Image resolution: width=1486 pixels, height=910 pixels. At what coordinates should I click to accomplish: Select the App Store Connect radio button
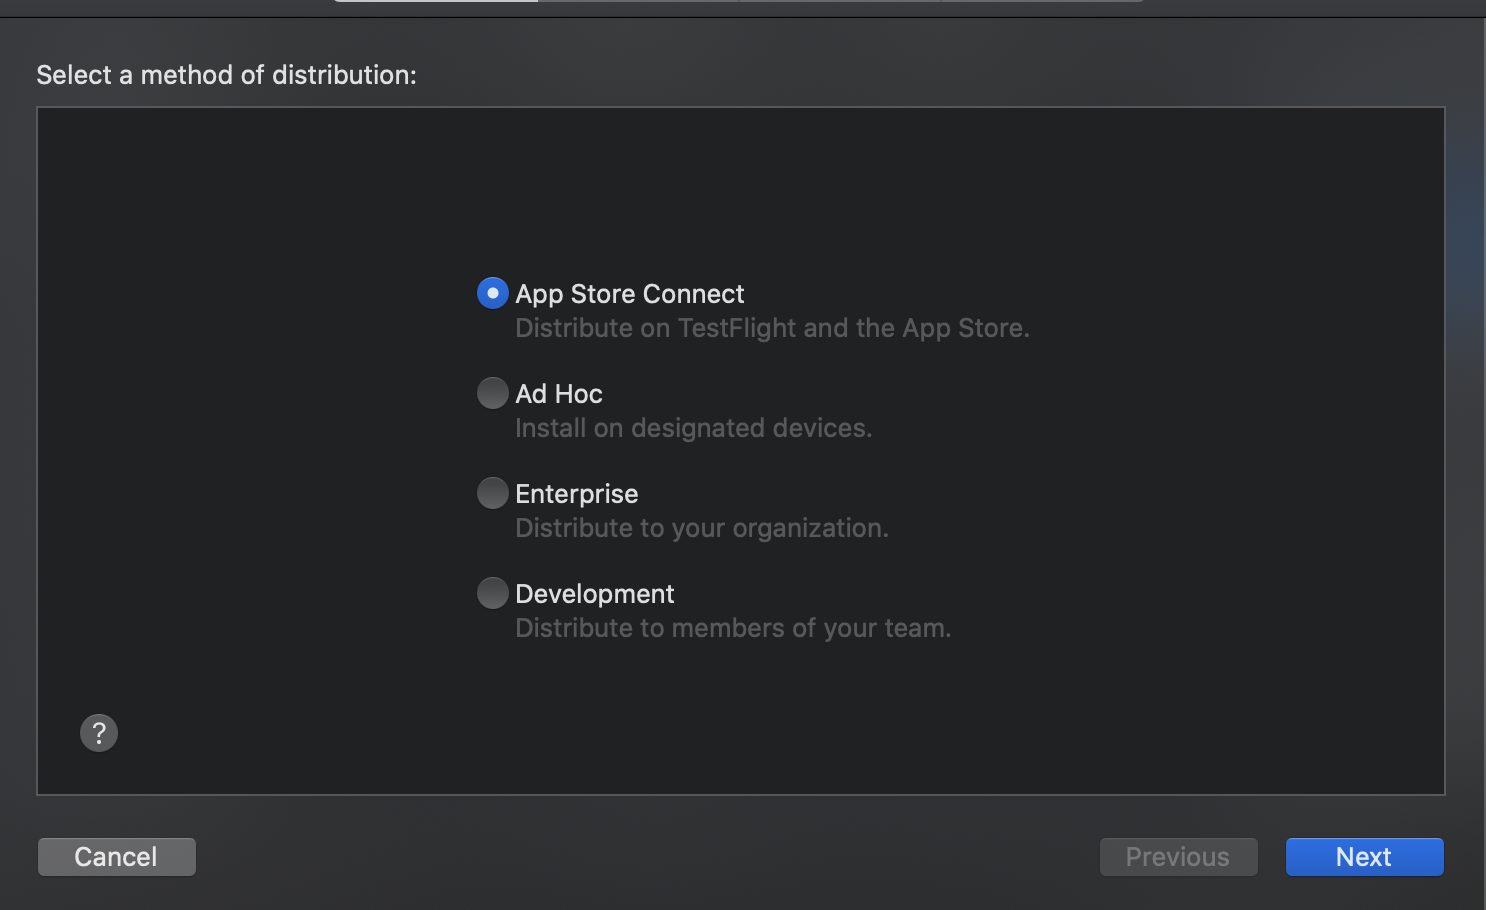tap(492, 293)
